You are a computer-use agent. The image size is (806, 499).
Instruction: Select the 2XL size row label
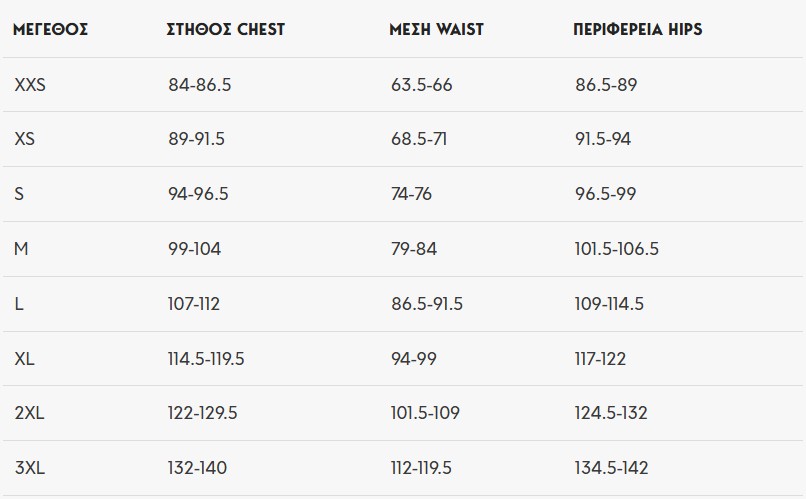pyautogui.click(x=29, y=413)
